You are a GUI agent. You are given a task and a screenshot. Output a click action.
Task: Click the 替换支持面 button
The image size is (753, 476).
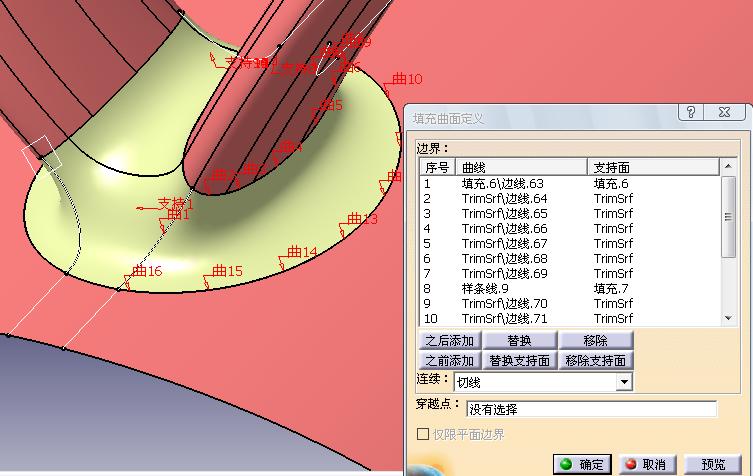pos(519,360)
